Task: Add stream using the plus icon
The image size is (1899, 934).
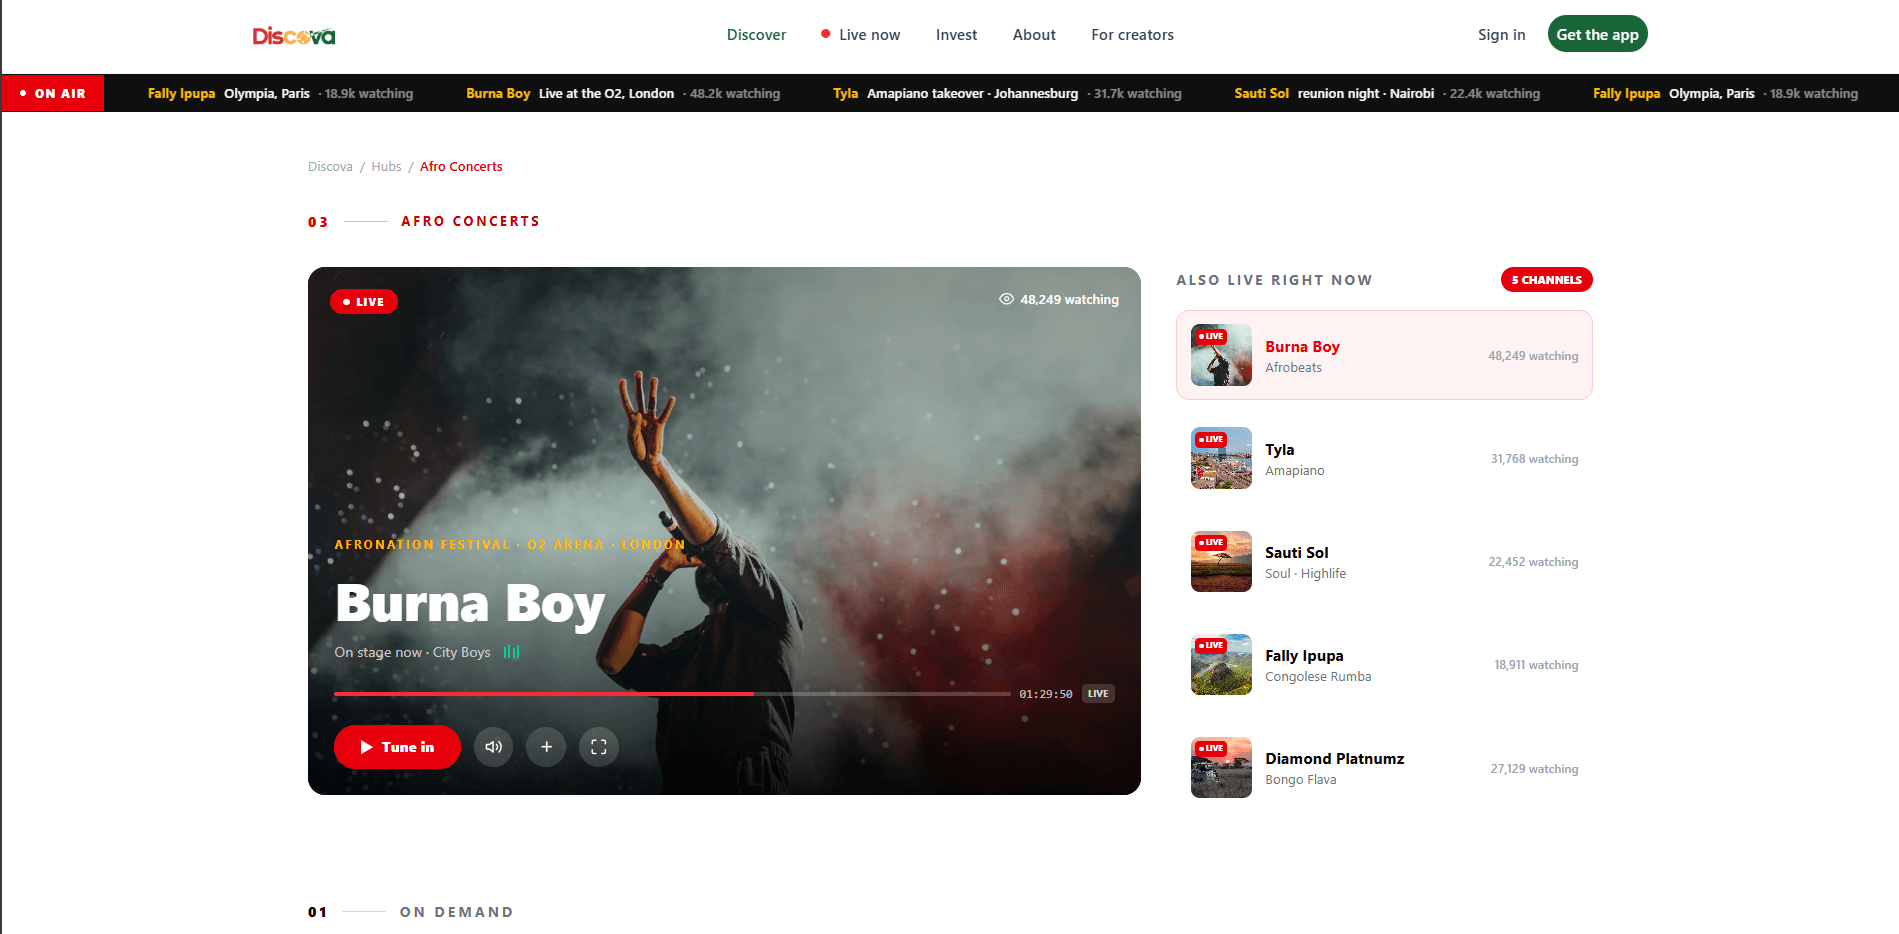Action: tap(546, 747)
